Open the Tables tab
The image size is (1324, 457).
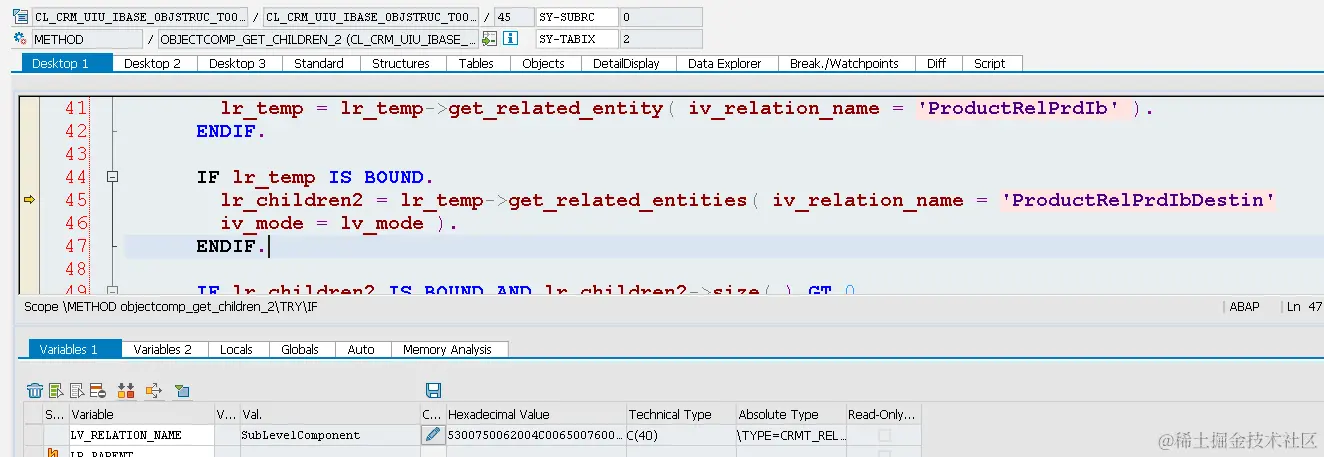476,63
